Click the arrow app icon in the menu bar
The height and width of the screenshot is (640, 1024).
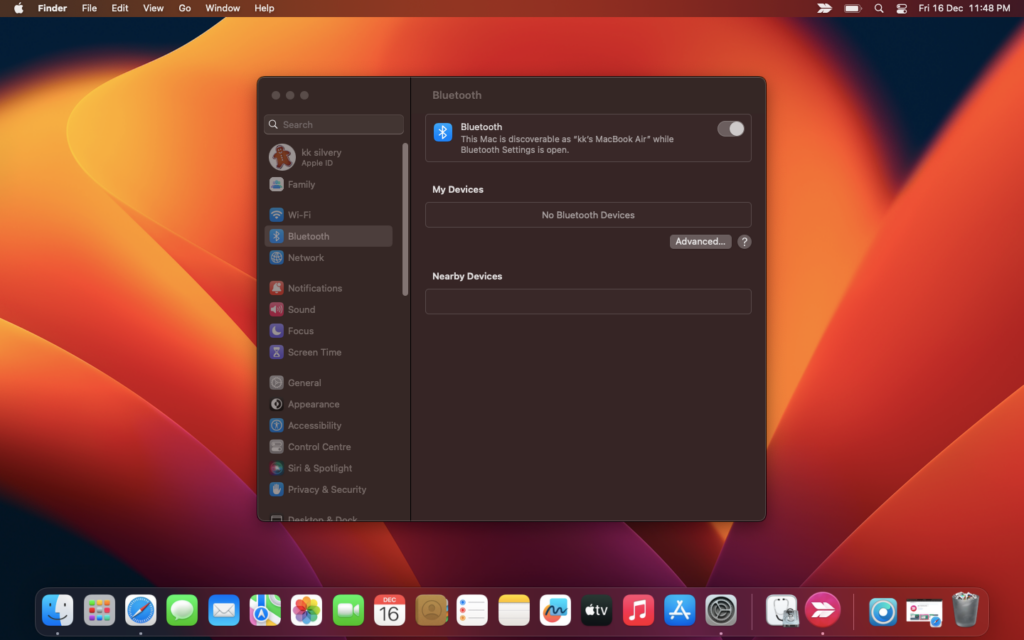point(824,8)
